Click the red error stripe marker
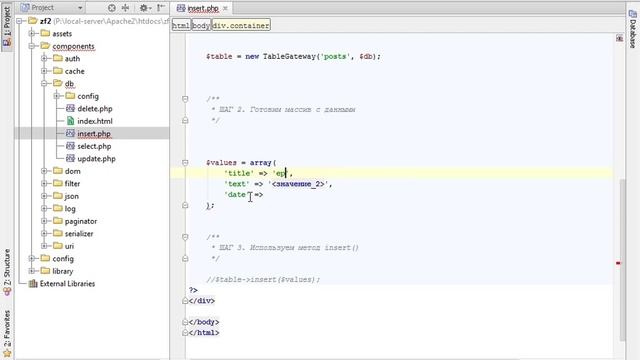Viewport: 640px width, 360px height. 618,263
